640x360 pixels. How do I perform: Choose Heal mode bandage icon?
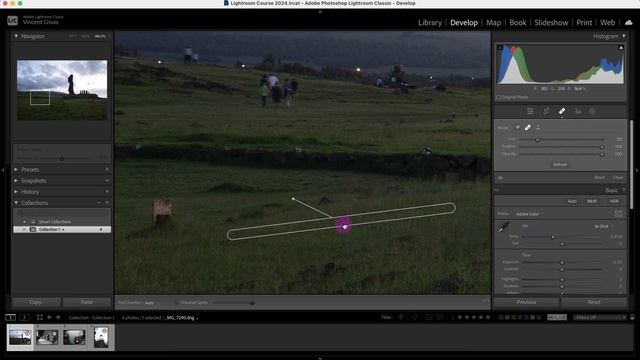point(528,127)
